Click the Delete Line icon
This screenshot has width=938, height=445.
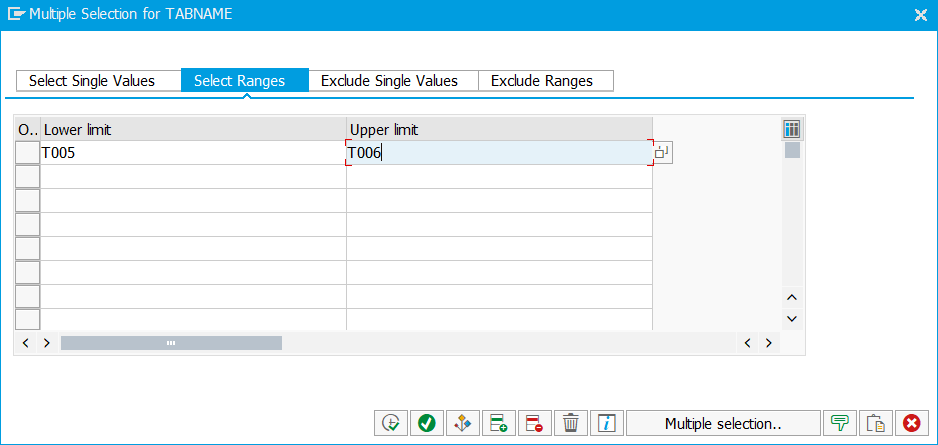tap(535, 423)
